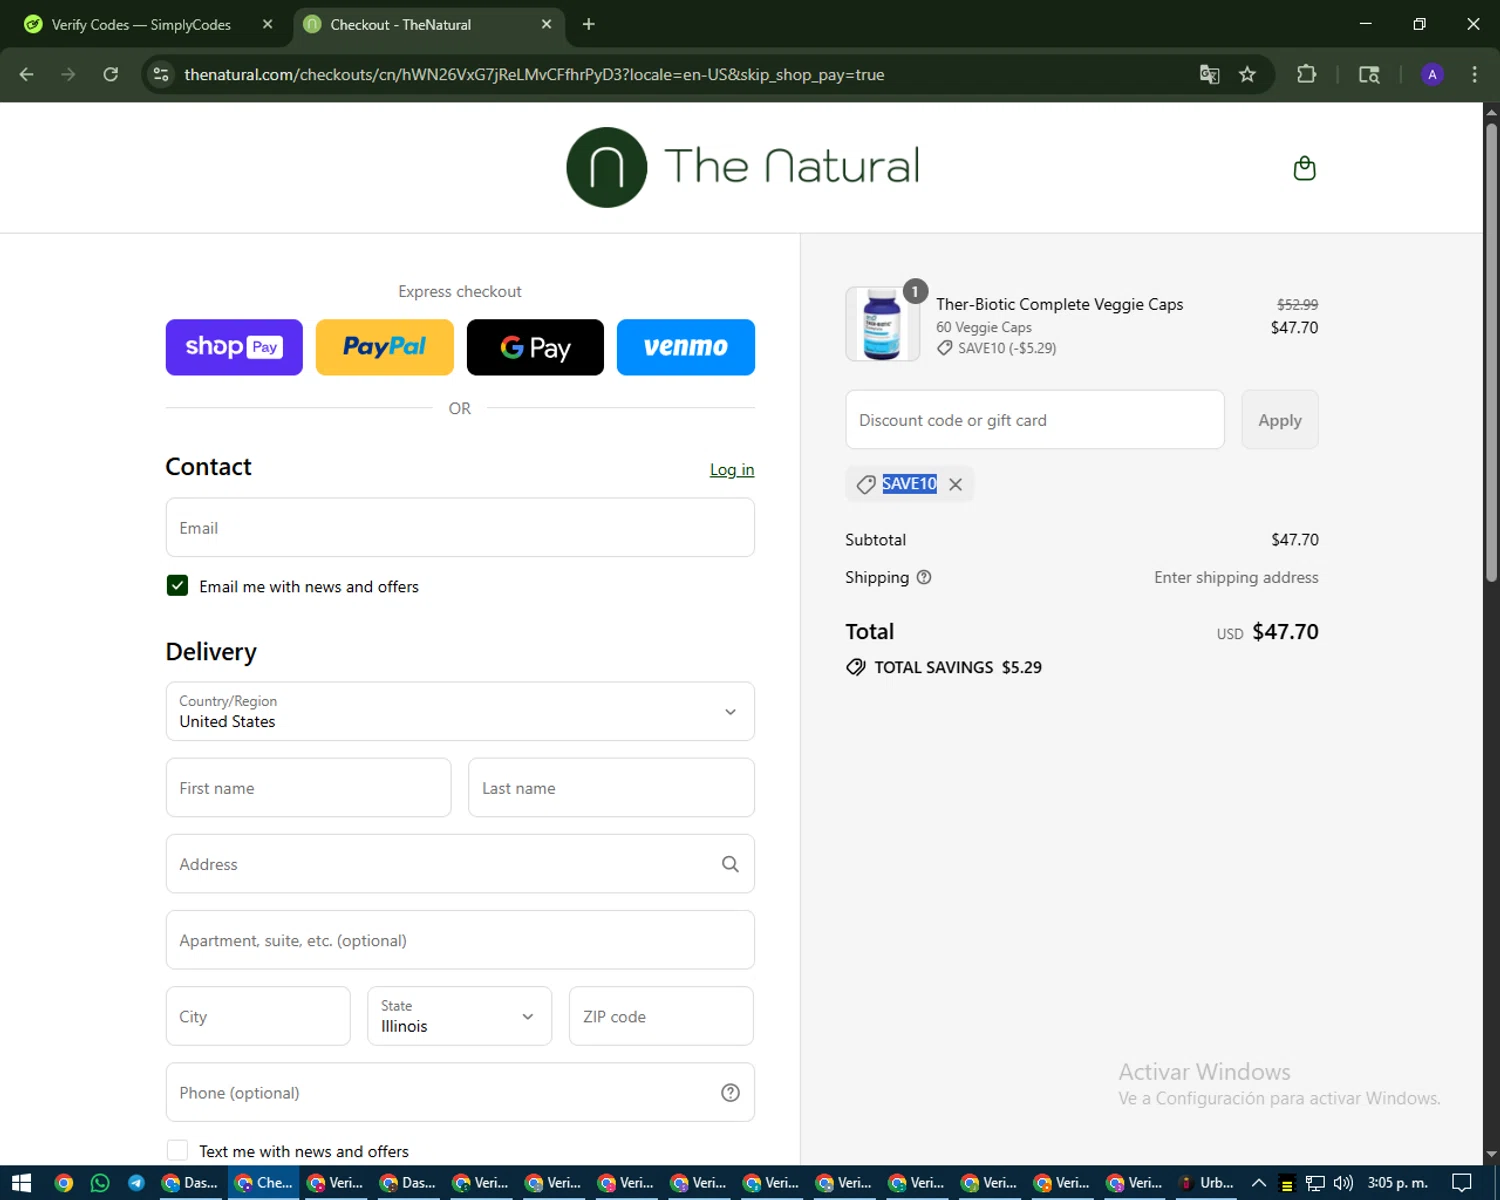Open the side panel search icon
This screenshot has width=1500, height=1200.
pos(1369,74)
